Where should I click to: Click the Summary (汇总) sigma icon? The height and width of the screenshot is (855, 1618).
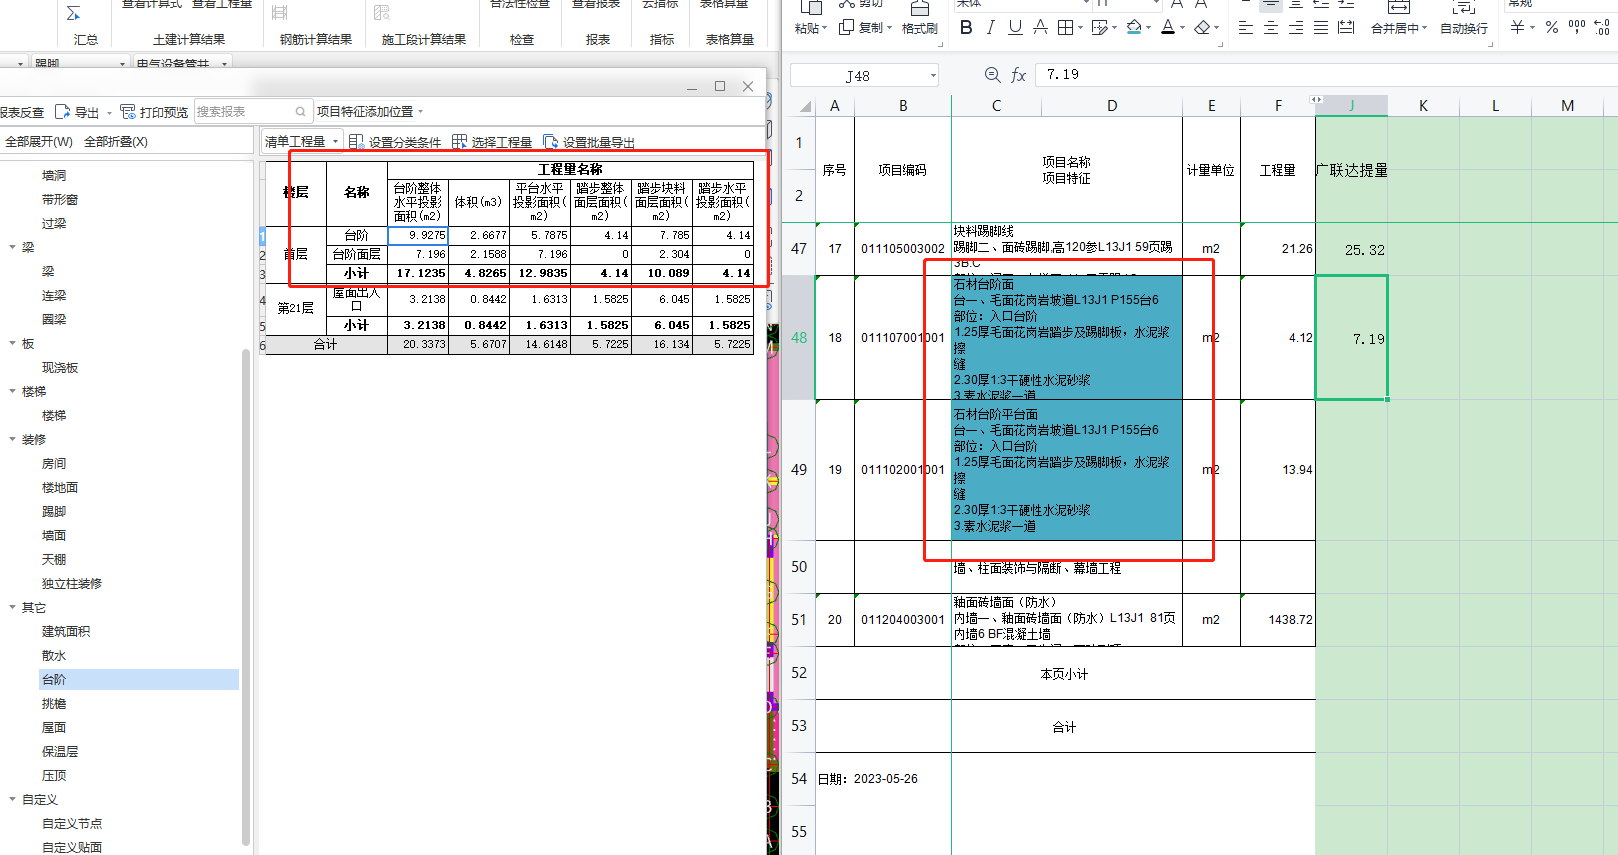pos(74,14)
